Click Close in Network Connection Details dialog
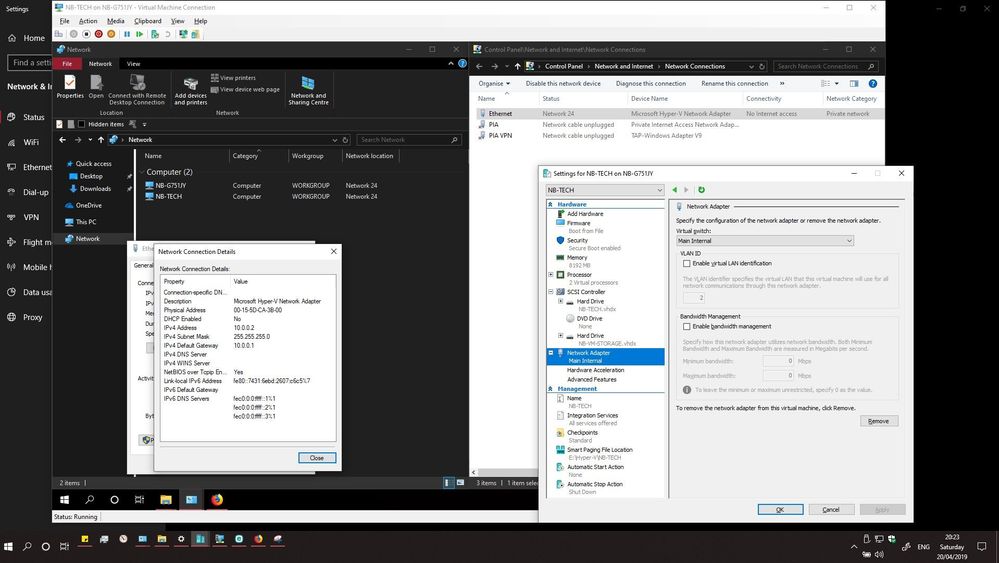Image resolution: width=999 pixels, height=563 pixels. click(317, 458)
